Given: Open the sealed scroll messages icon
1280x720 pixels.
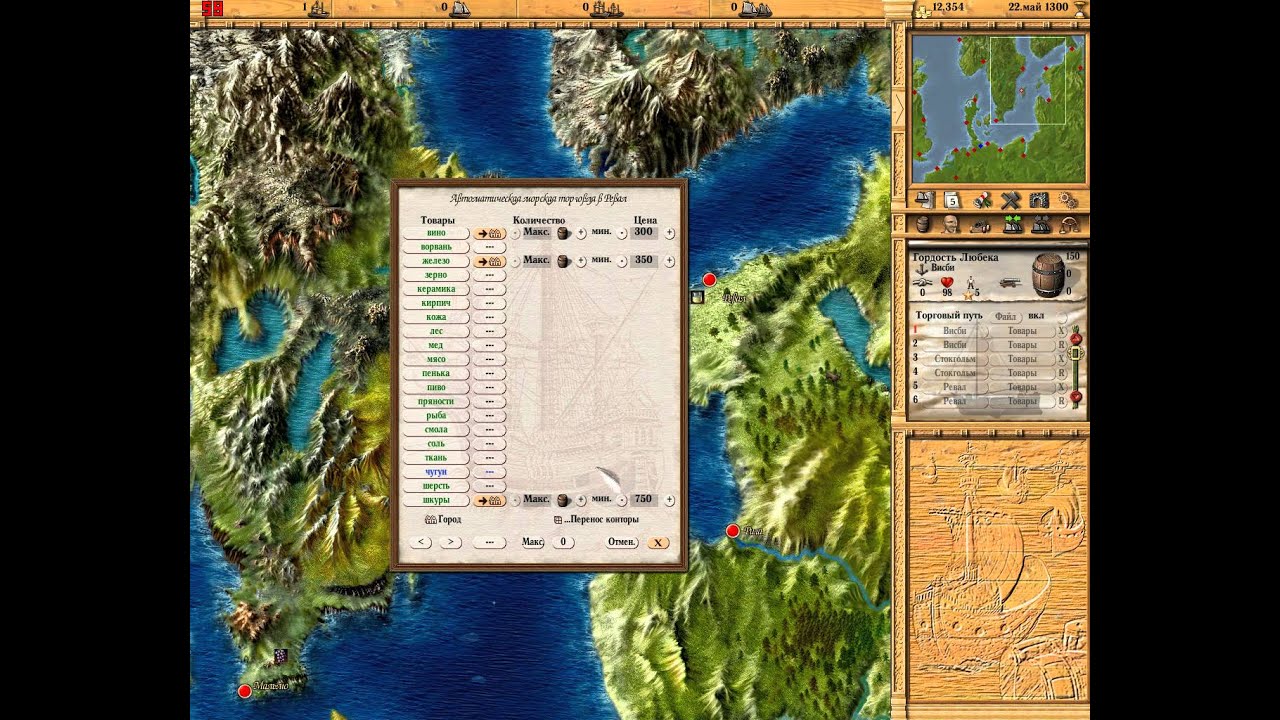Looking at the screenshot, I should coord(982,200).
